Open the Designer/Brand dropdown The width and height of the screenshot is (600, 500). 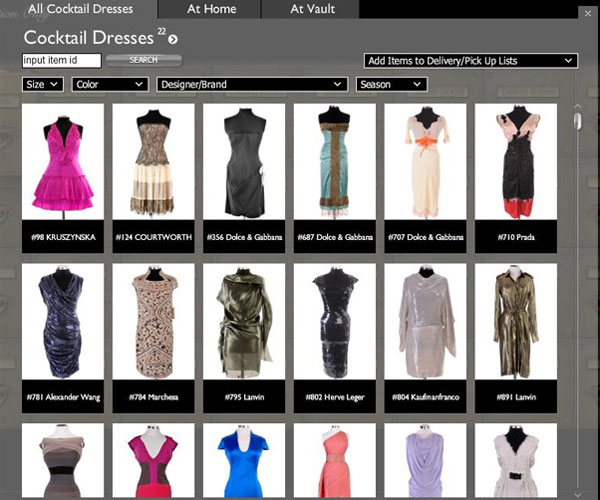(x=252, y=85)
